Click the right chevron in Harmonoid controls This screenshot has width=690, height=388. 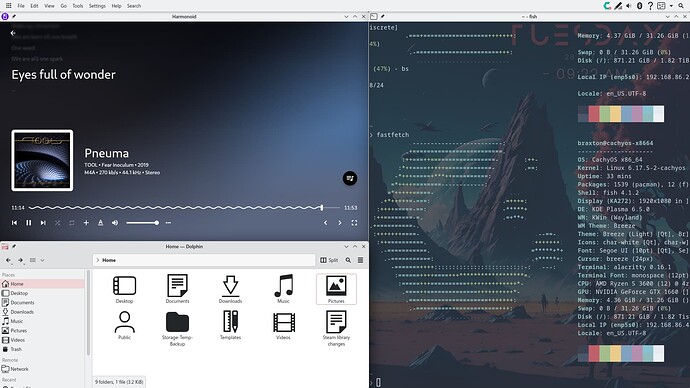(340, 223)
